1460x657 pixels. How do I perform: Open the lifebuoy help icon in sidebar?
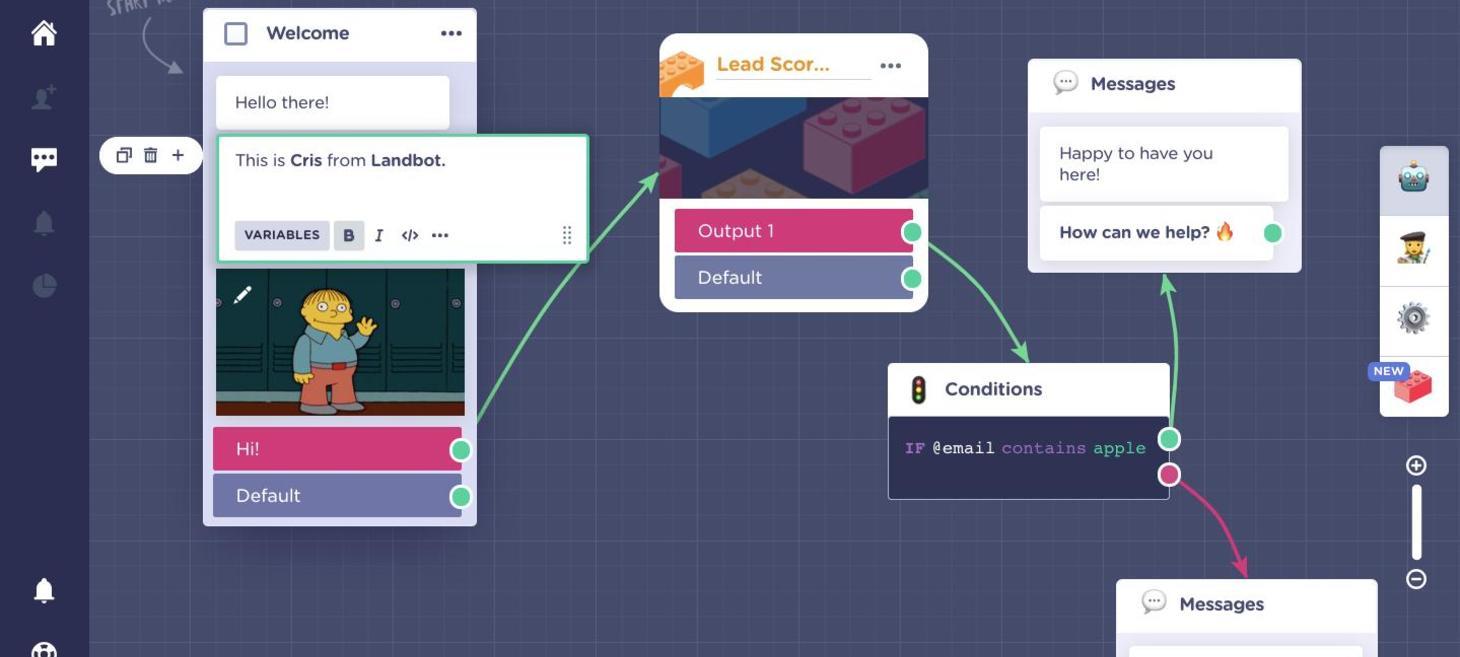[44, 649]
